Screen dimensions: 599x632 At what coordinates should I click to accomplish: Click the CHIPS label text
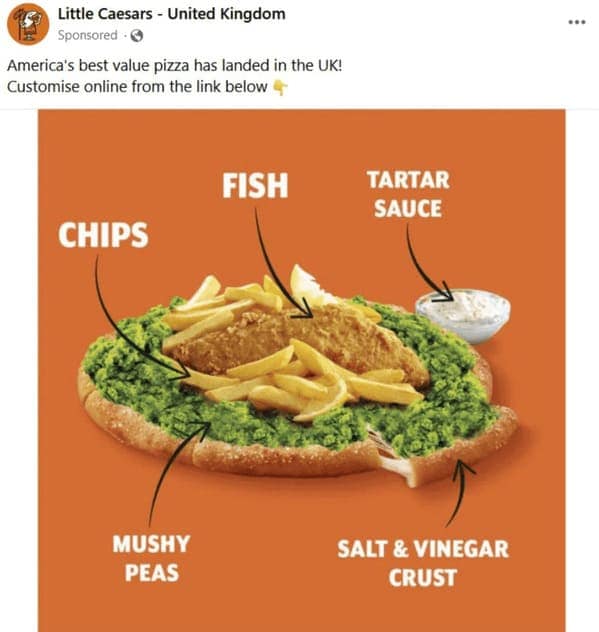tap(103, 235)
